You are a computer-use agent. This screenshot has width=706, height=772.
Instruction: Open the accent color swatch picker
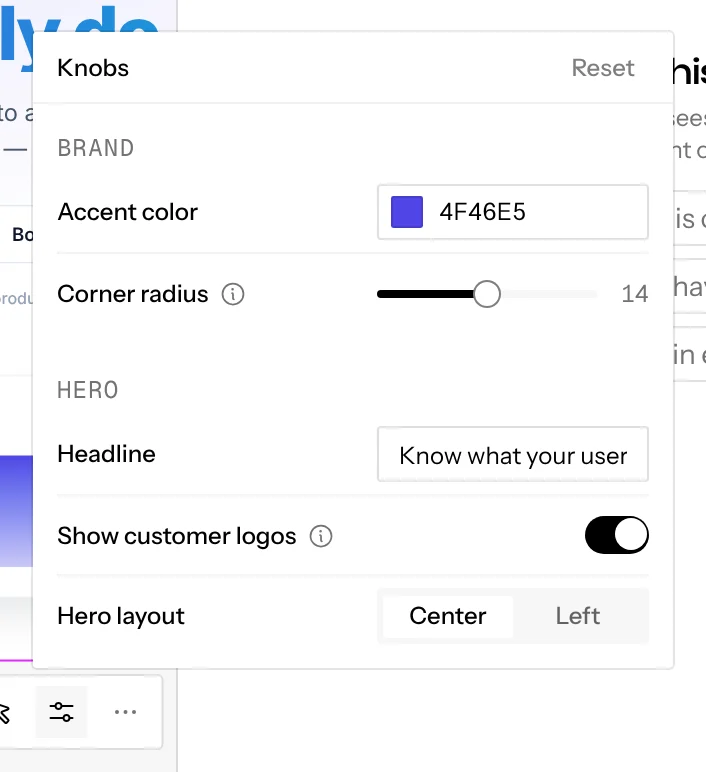(407, 212)
